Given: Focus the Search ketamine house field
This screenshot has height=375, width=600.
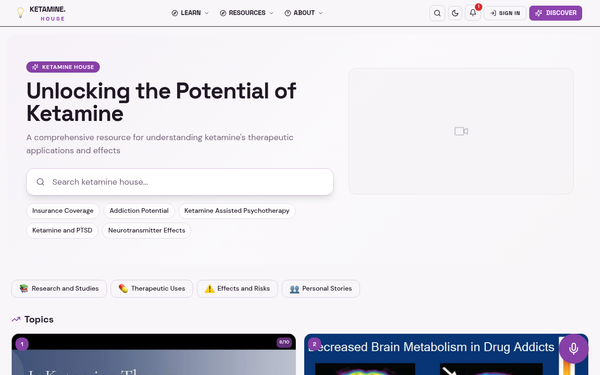Looking at the screenshot, I should (180, 182).
